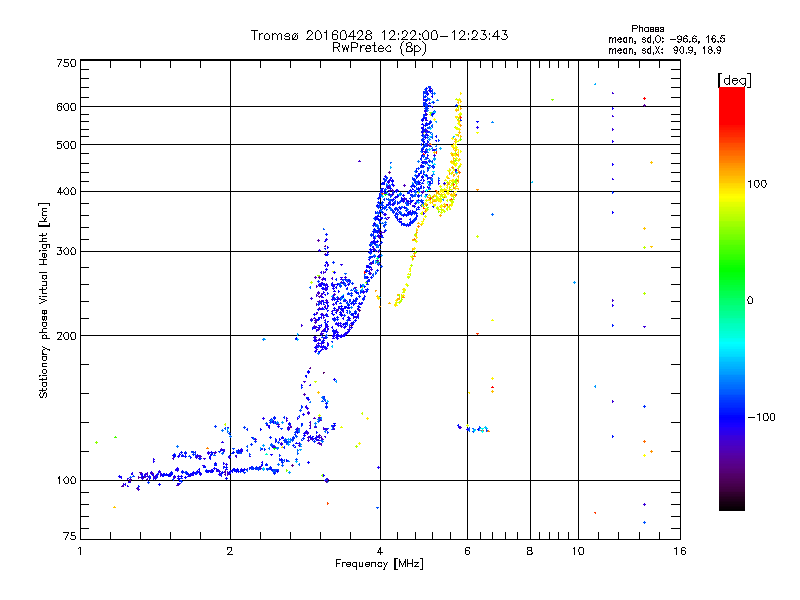Image resolution: width=800 pixels, height=600 pixels.
Task: Click the 'mean, sd,O: -96.6, 16.5' line
Action: 666,39
